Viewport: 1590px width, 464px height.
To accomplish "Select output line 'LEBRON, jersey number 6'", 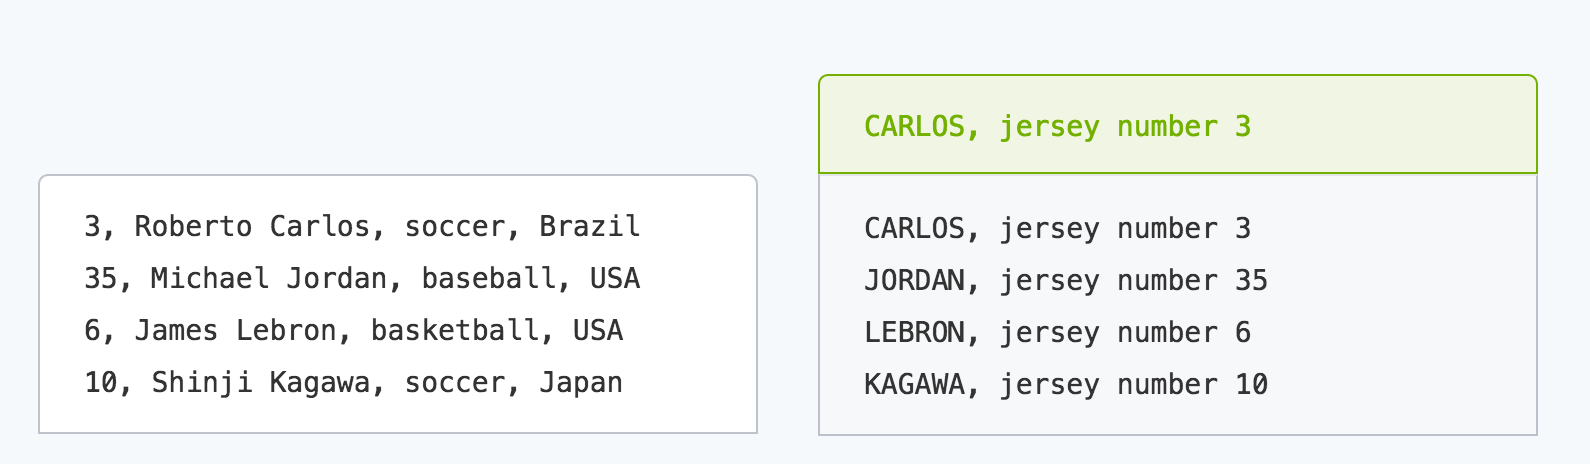I will coord(1057,332).
